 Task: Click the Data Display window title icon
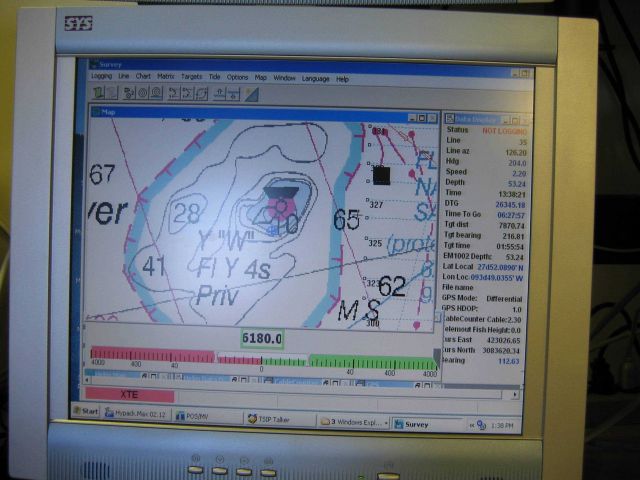[x=450, y=119]
